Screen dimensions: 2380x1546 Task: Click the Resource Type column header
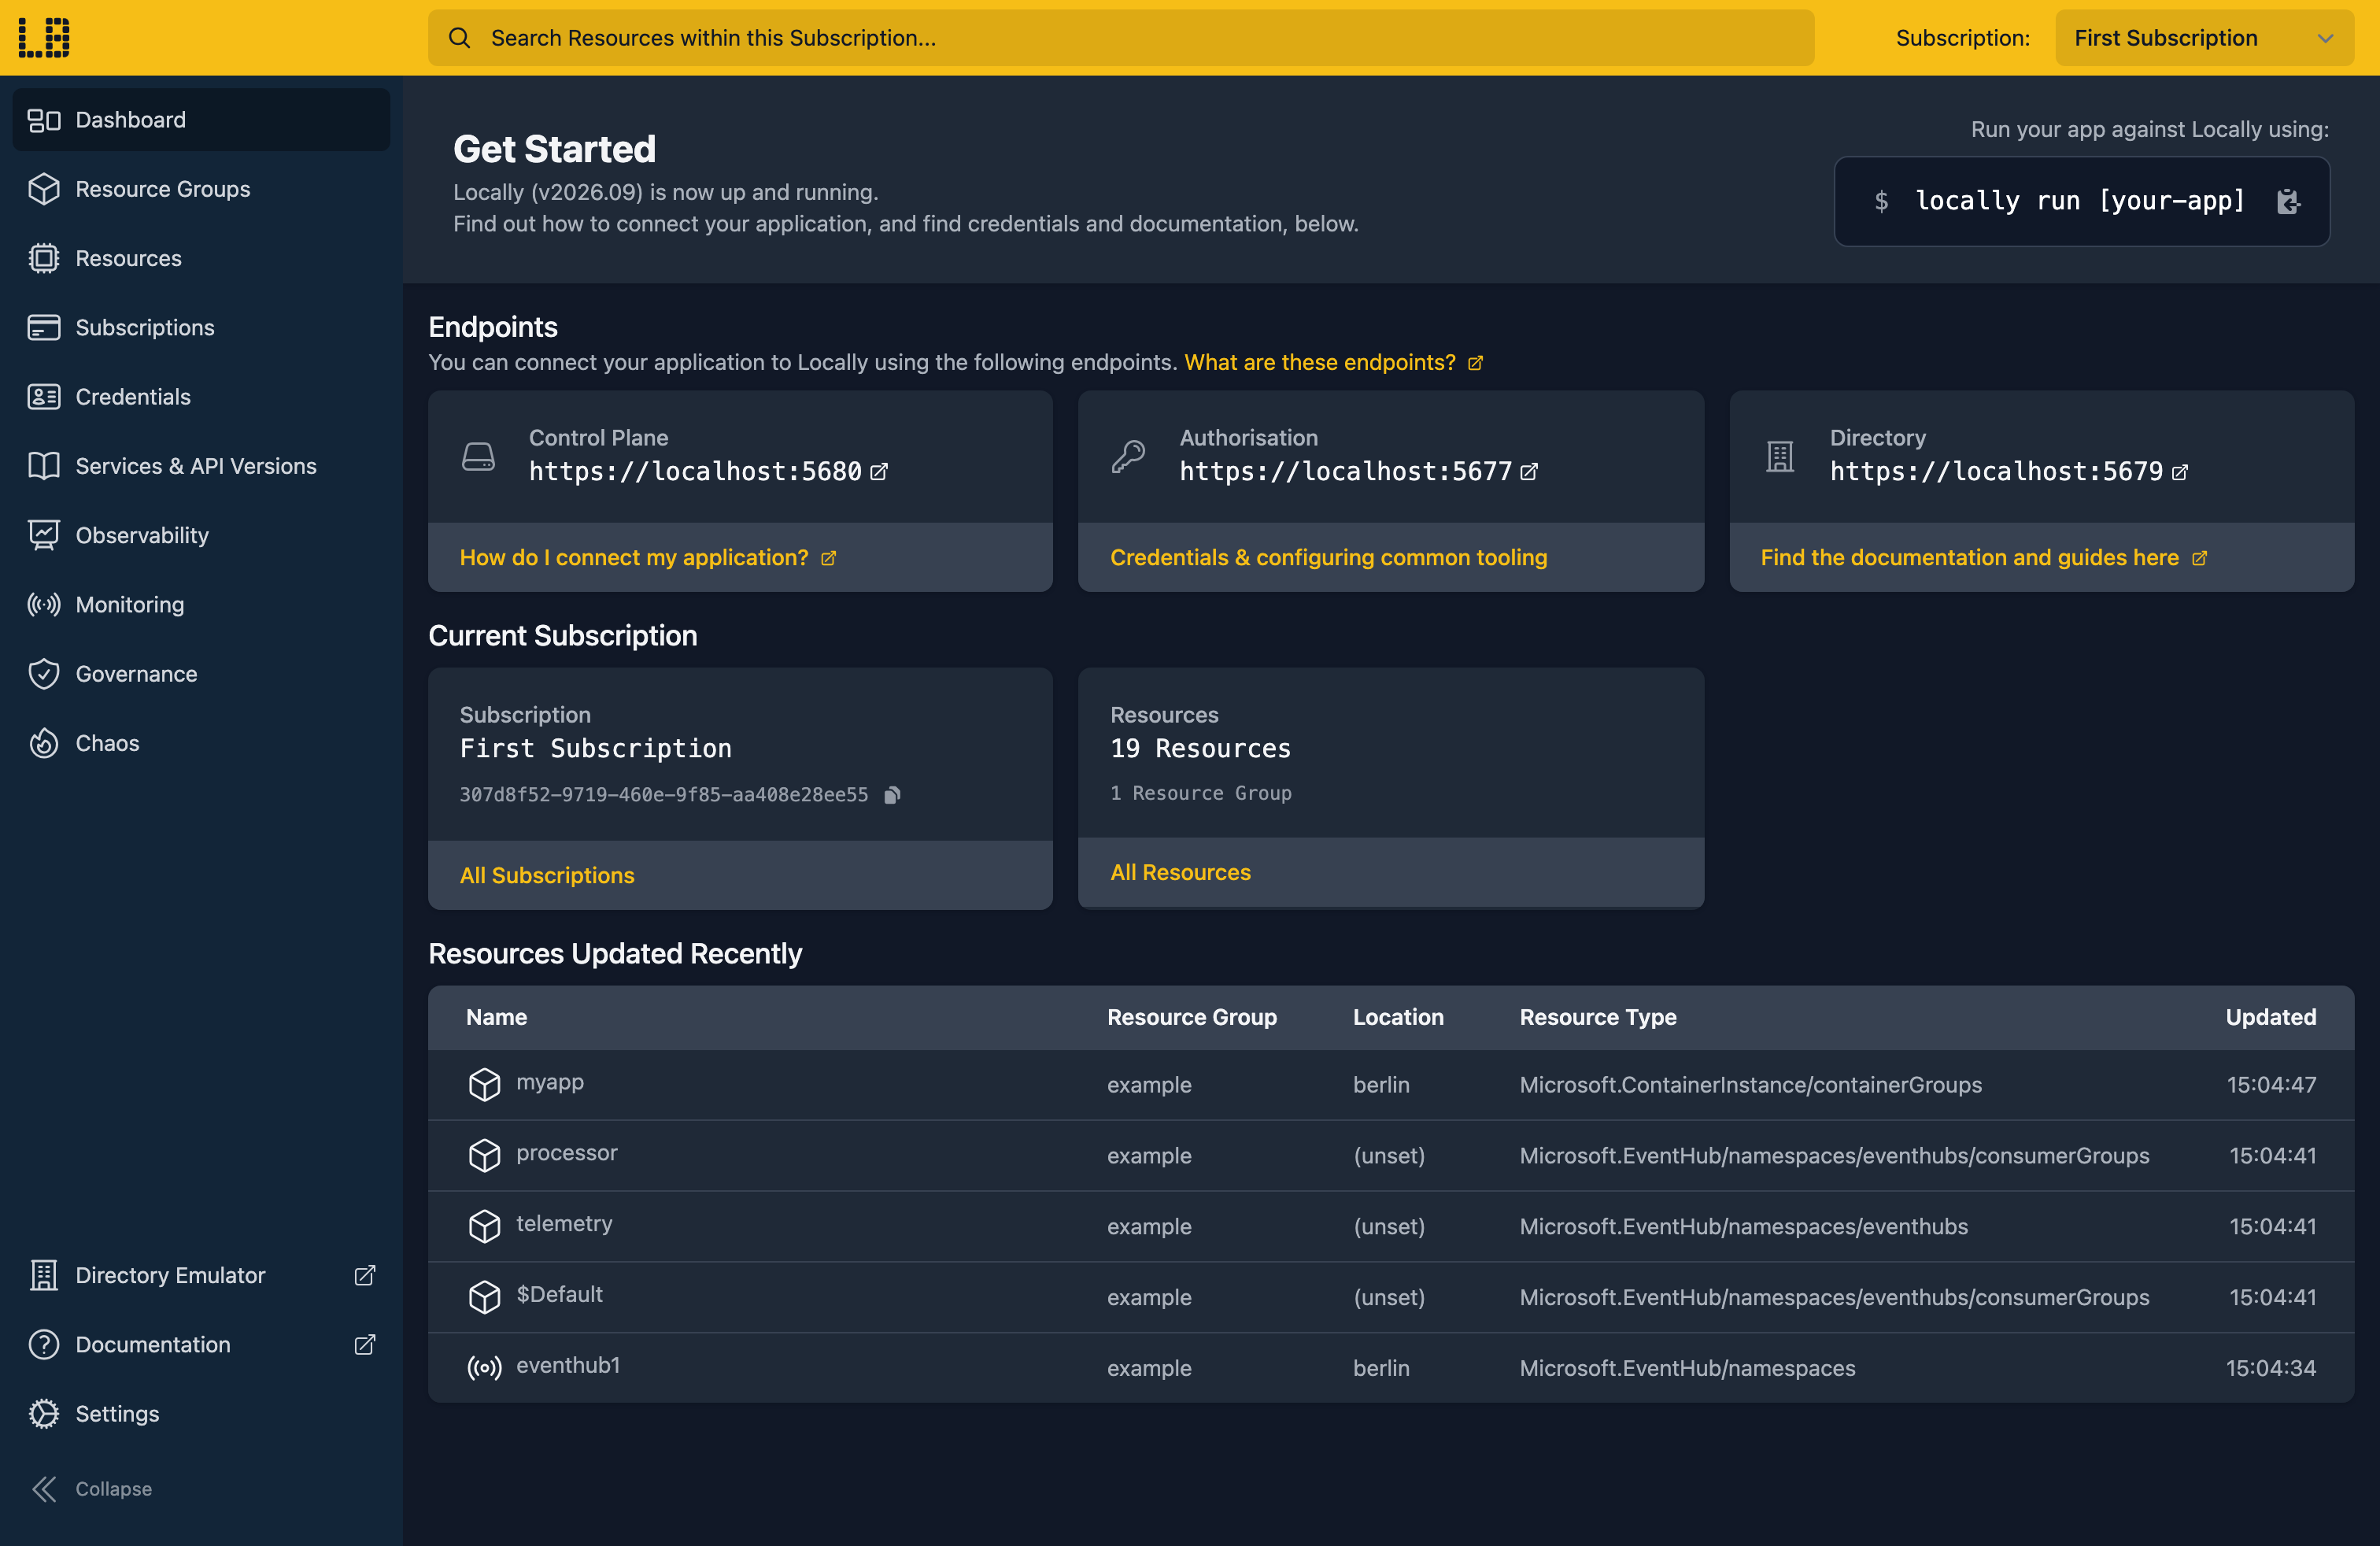coord(1598,1017)
